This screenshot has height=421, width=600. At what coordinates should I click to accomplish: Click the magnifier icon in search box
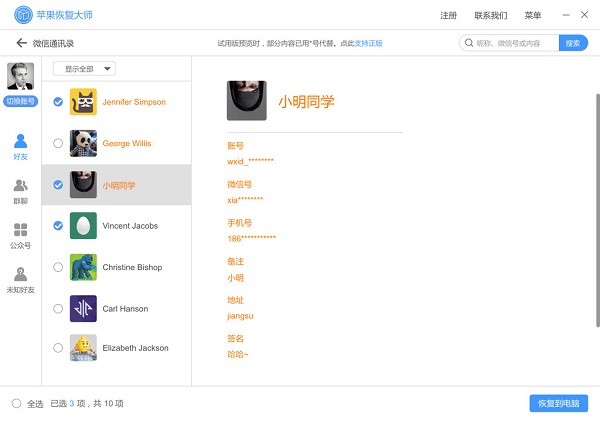click(x=469, y=43)
